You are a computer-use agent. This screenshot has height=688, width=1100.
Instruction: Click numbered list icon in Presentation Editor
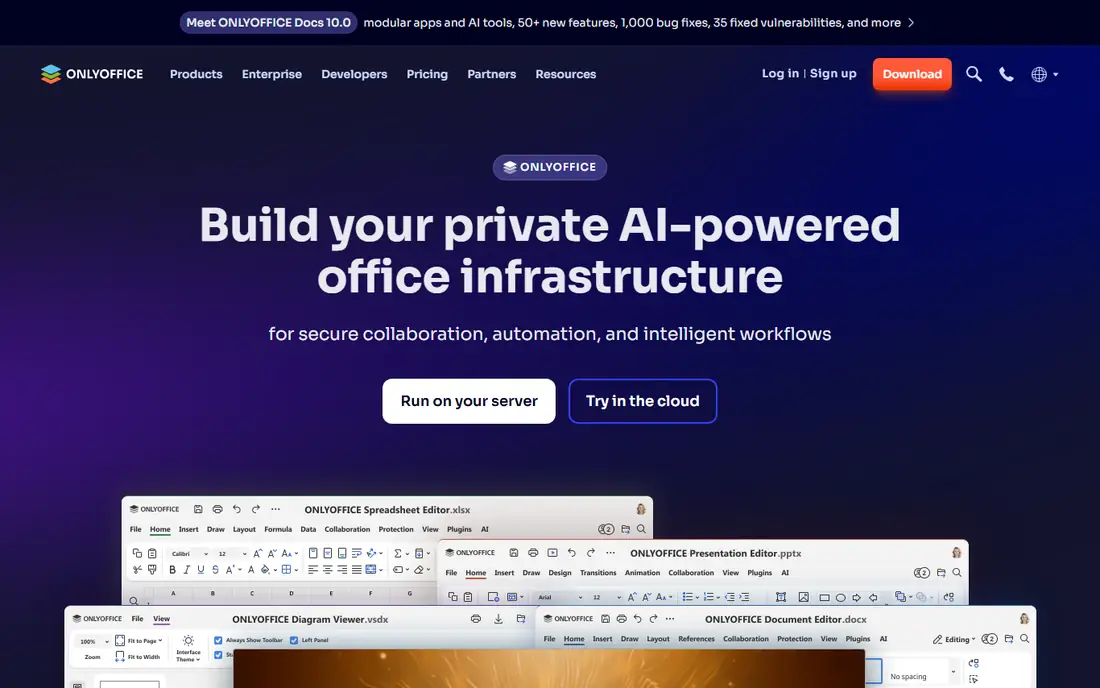[711, 597]
